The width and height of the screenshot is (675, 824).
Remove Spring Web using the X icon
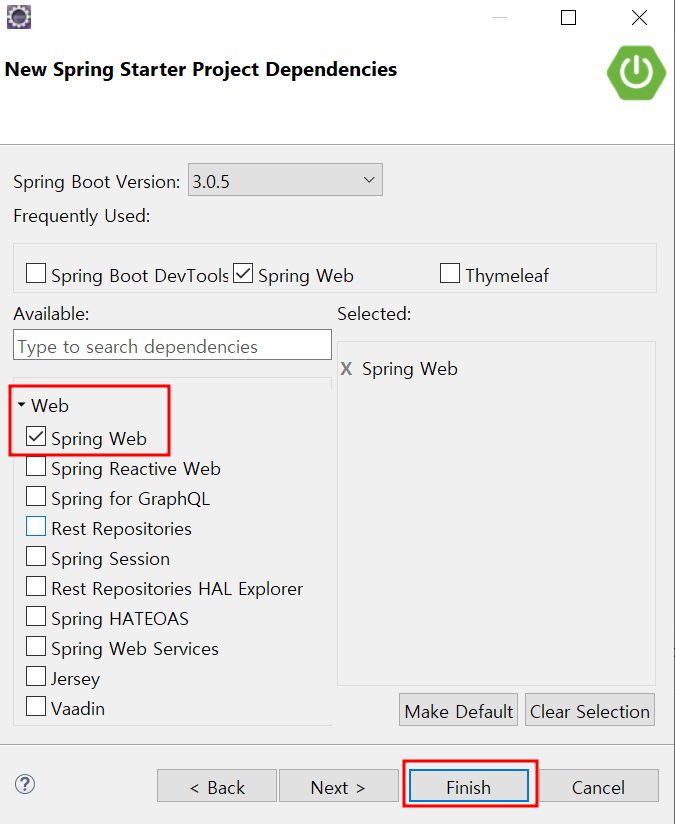pos(346,368)
